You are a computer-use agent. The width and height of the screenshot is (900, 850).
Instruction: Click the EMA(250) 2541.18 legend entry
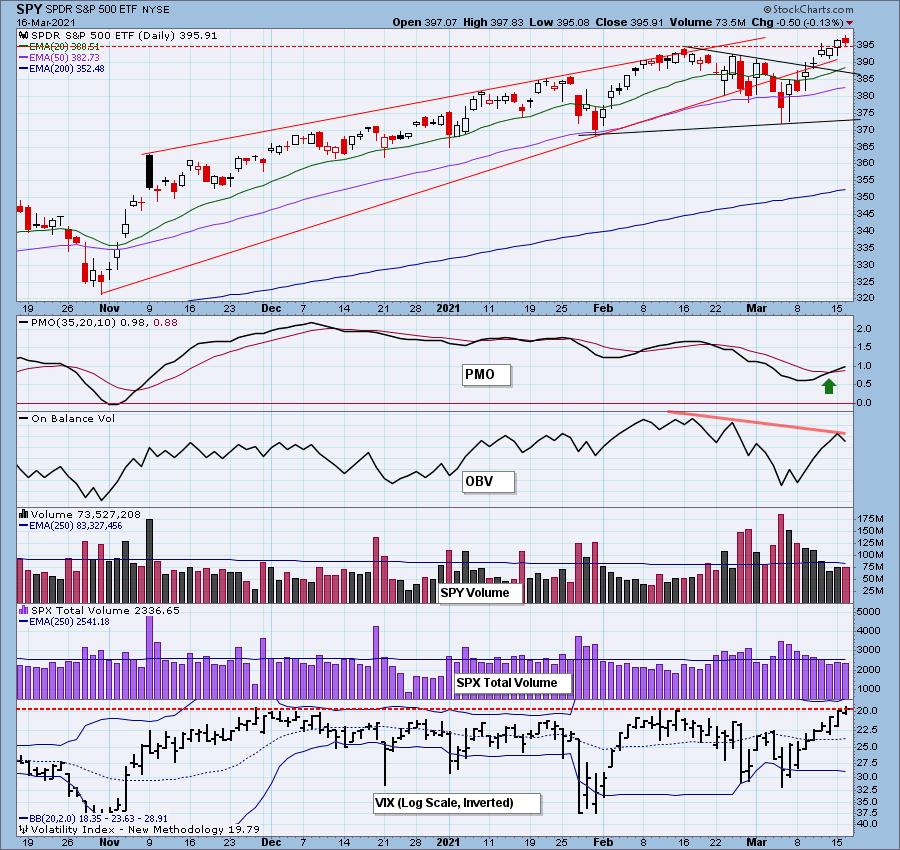pyautogui.click(x=65, y=622)
